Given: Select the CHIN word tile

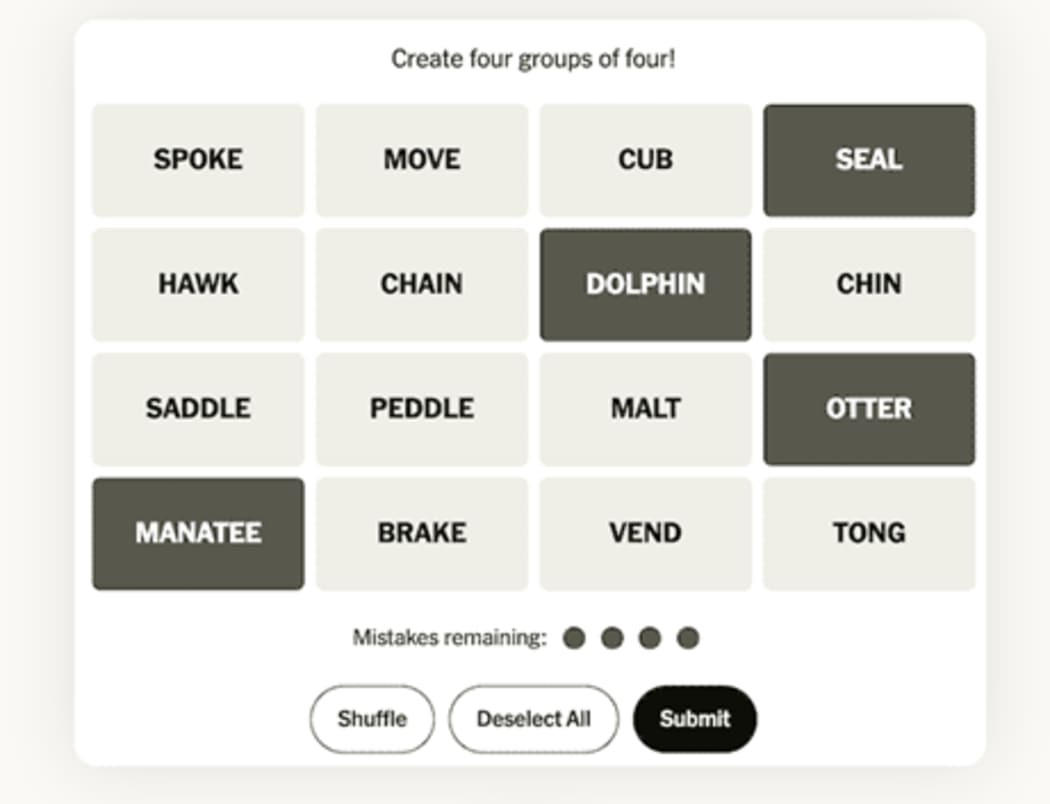Looking at the screenshot, I should pyautogui.click(x=869, y=284).
